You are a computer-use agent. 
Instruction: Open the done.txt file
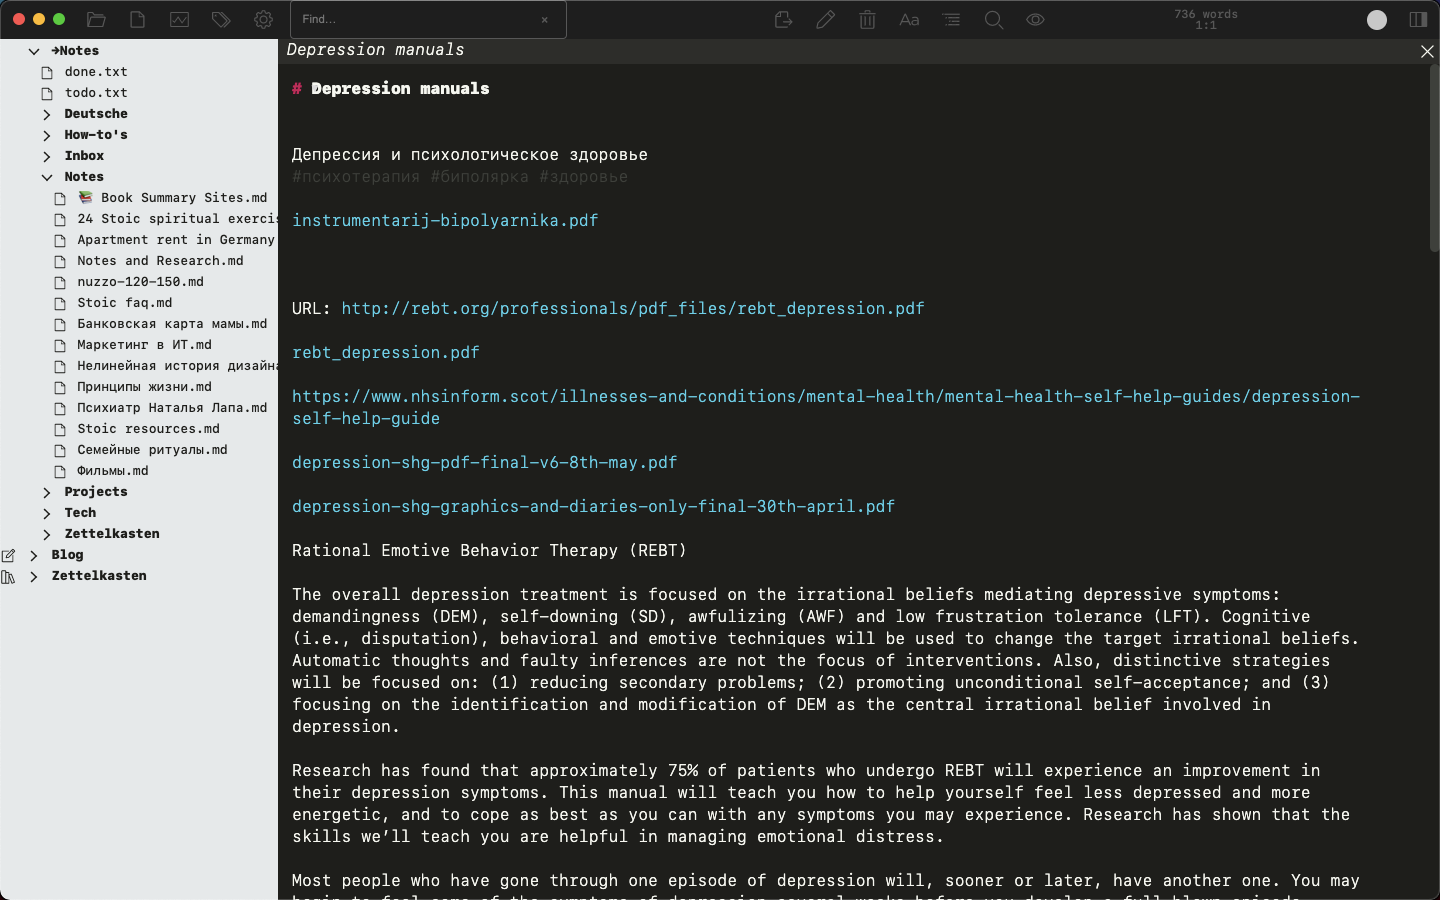(x=96, y=71)
